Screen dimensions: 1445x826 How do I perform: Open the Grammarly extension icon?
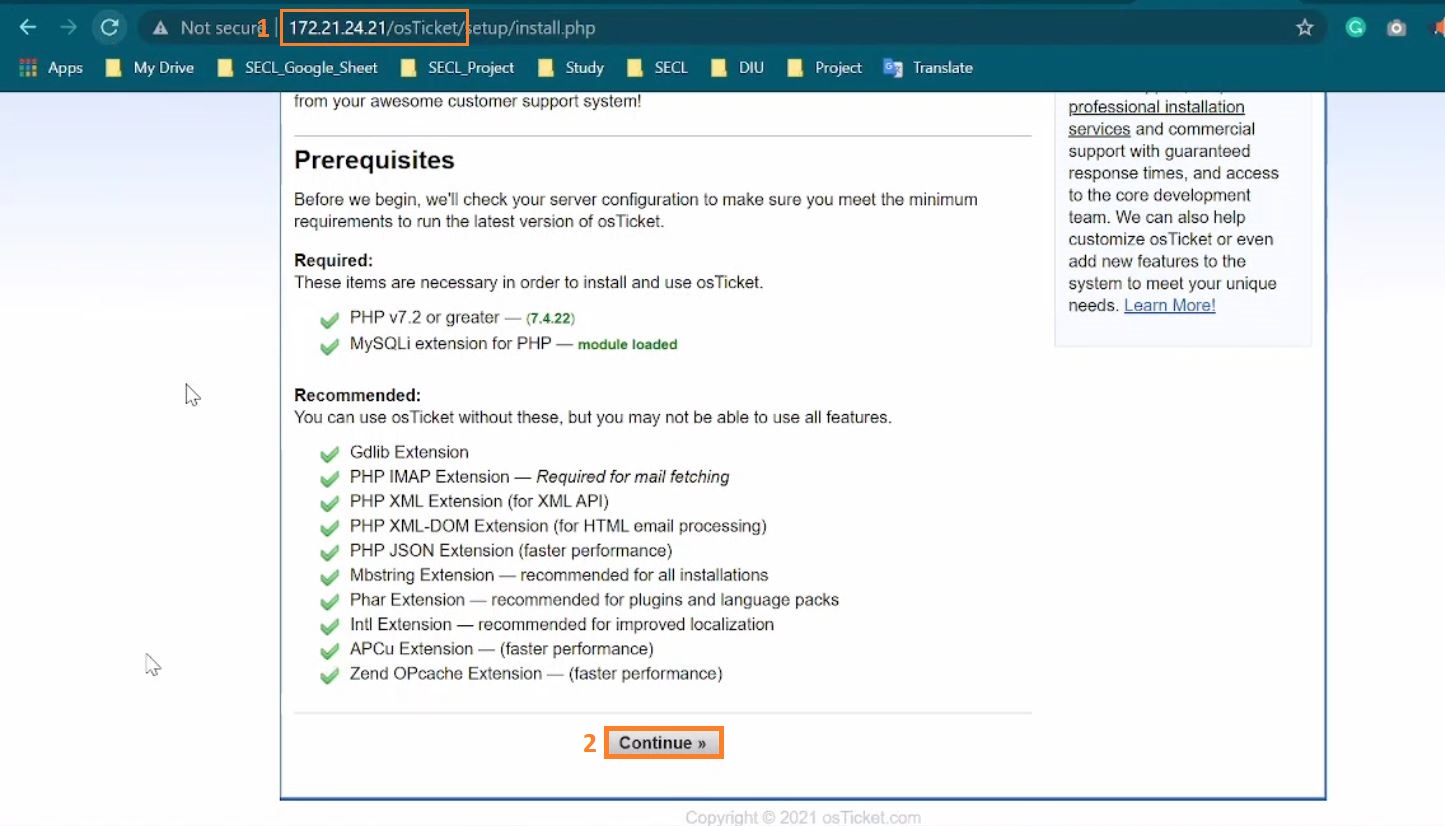click(1356, 28)
